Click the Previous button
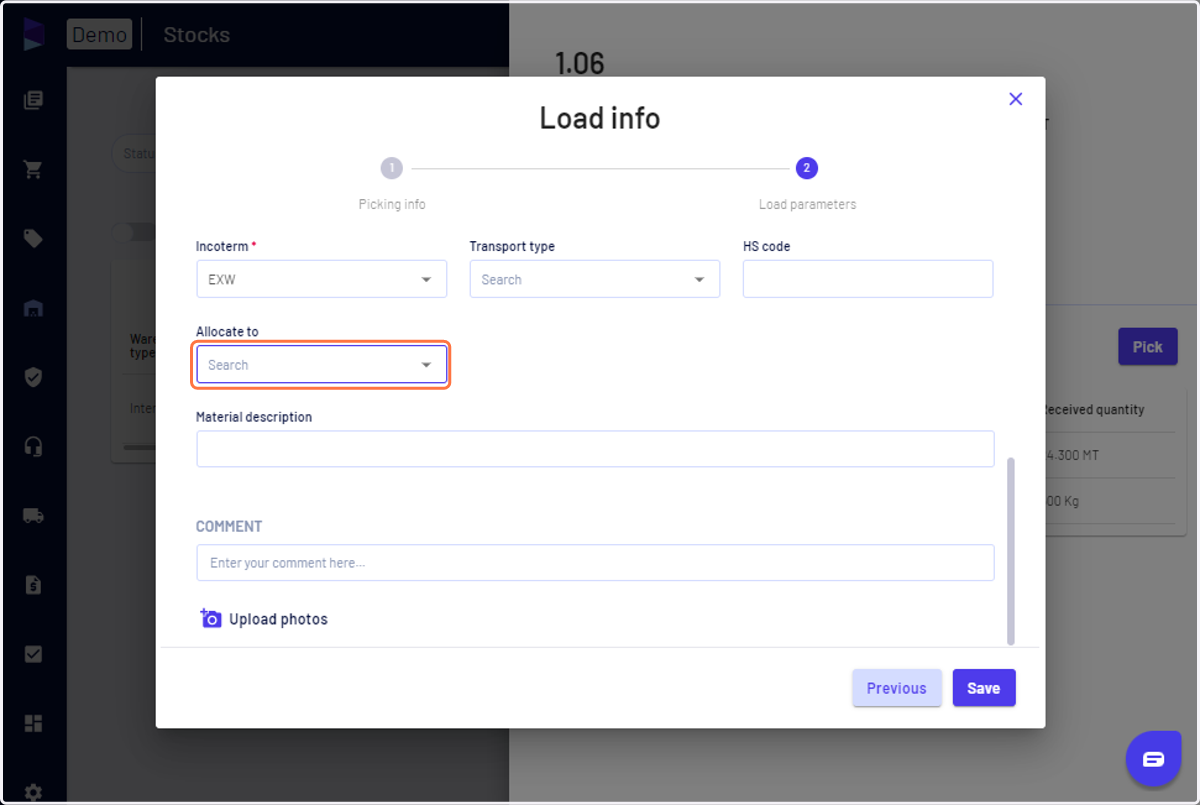This screenshot has height=805, width=1200. pos(897,688)
